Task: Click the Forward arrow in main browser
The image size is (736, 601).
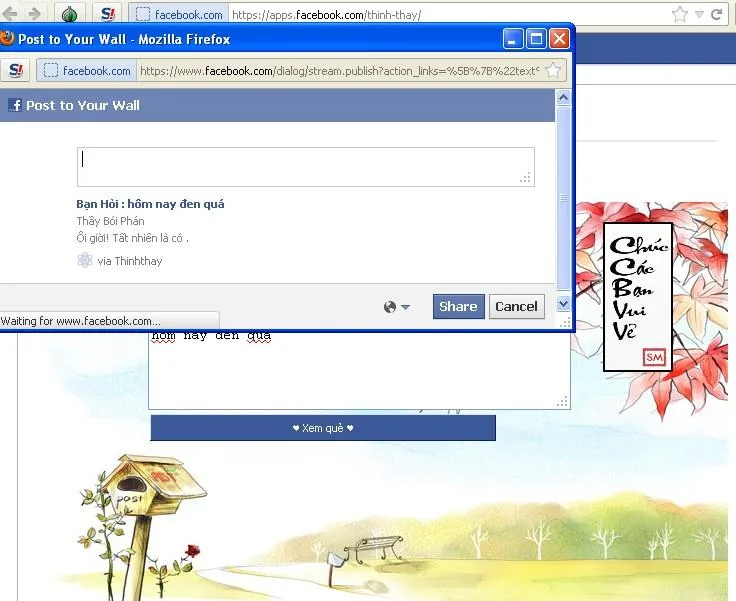Action: tap(34, 14)
